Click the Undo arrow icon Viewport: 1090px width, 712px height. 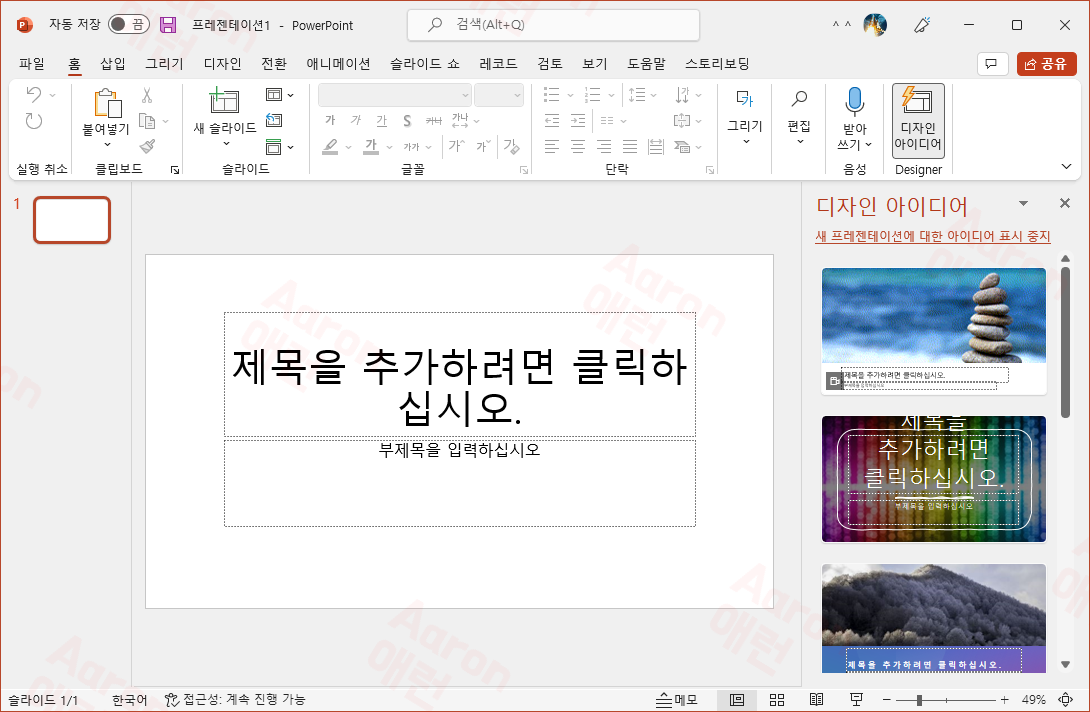coord(33,95)
